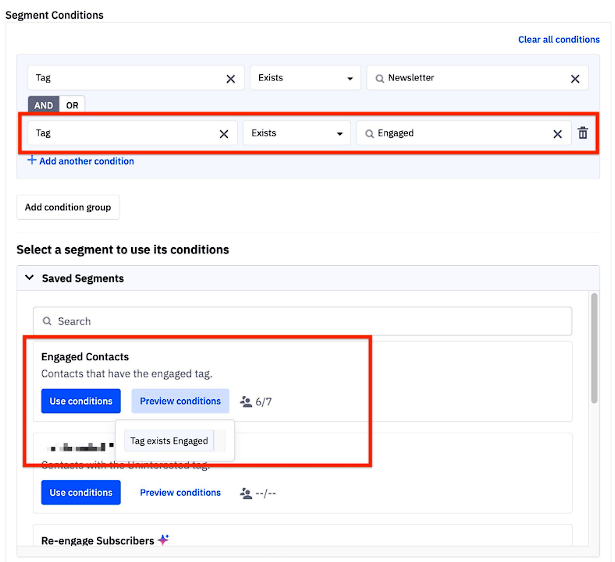This screenshot has height=562, width=615.
Task: Click the search icon in Saved Segments search
Action: (x=47, y=321)
